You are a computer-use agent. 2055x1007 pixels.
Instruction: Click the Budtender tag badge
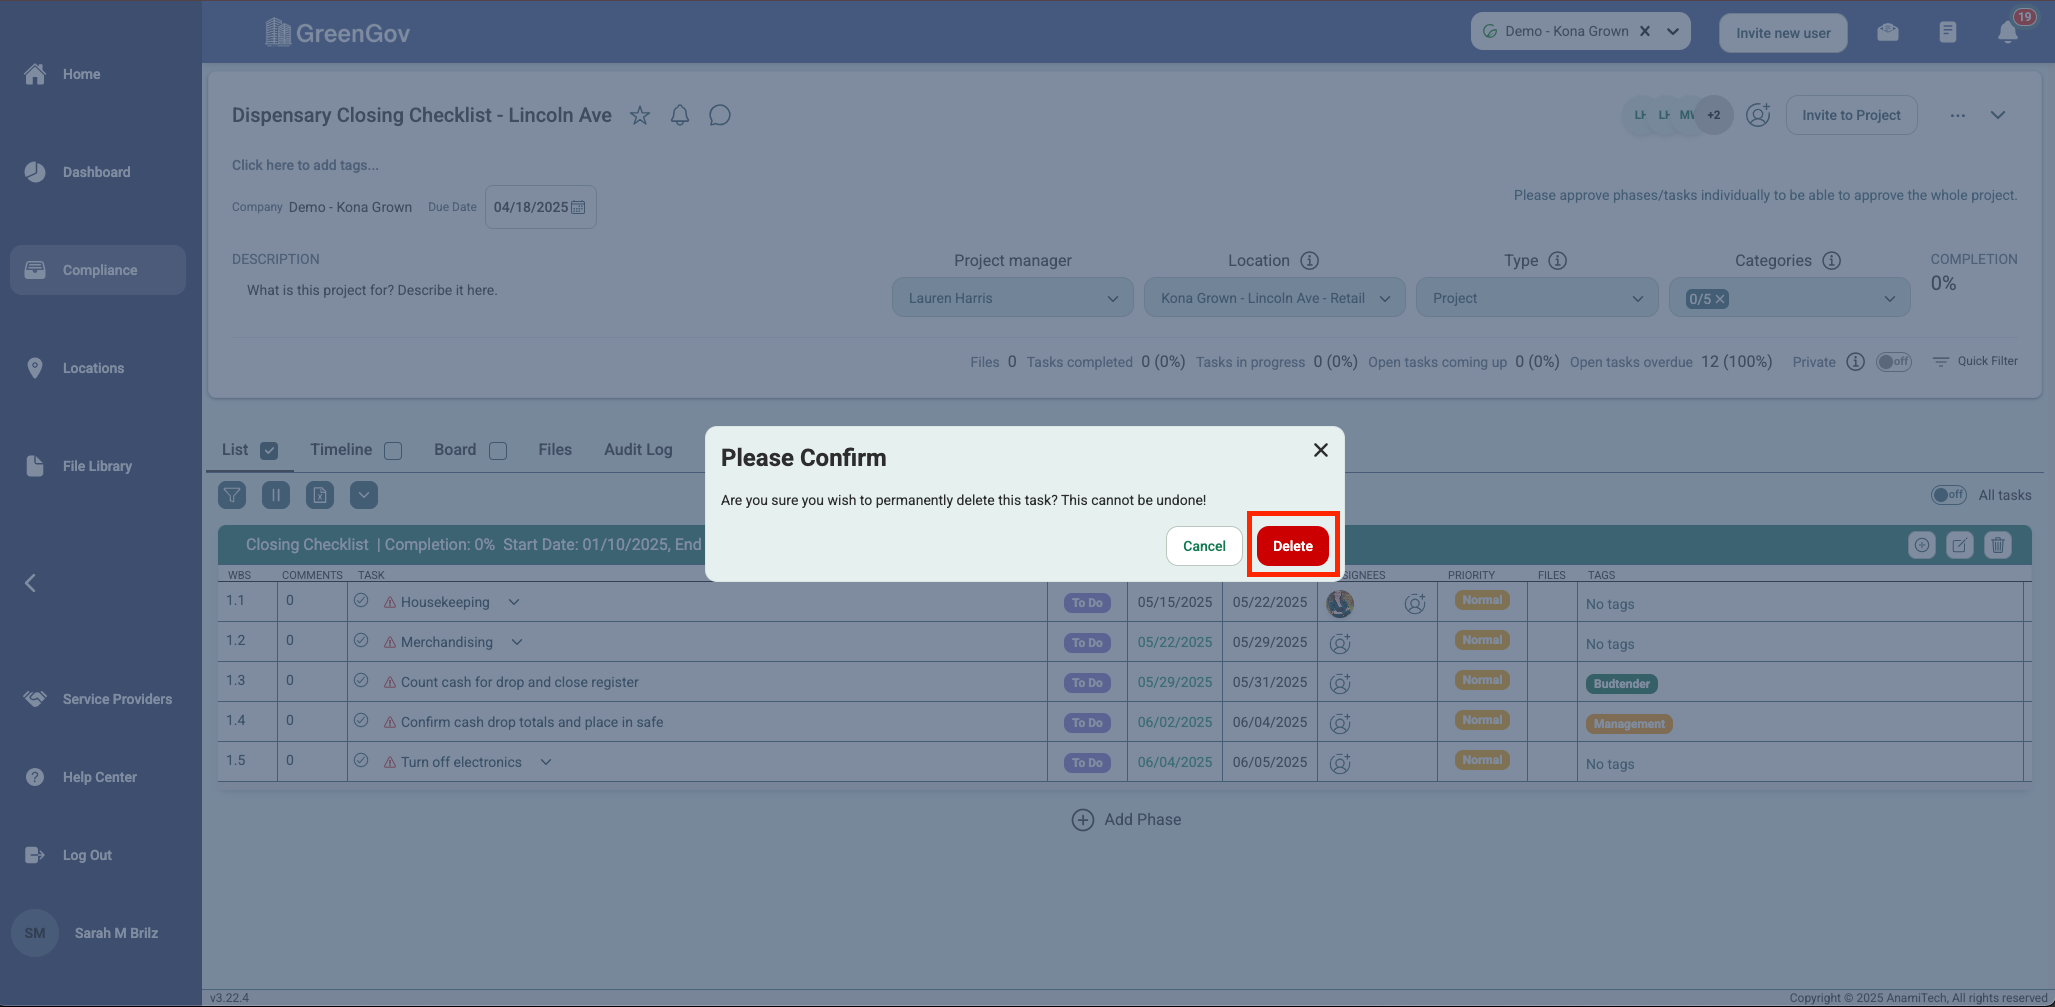[1622, 684]
